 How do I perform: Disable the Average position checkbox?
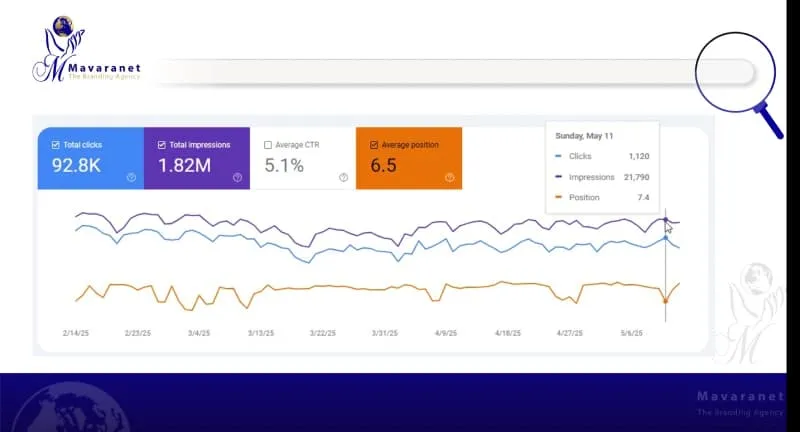(374, 145)
